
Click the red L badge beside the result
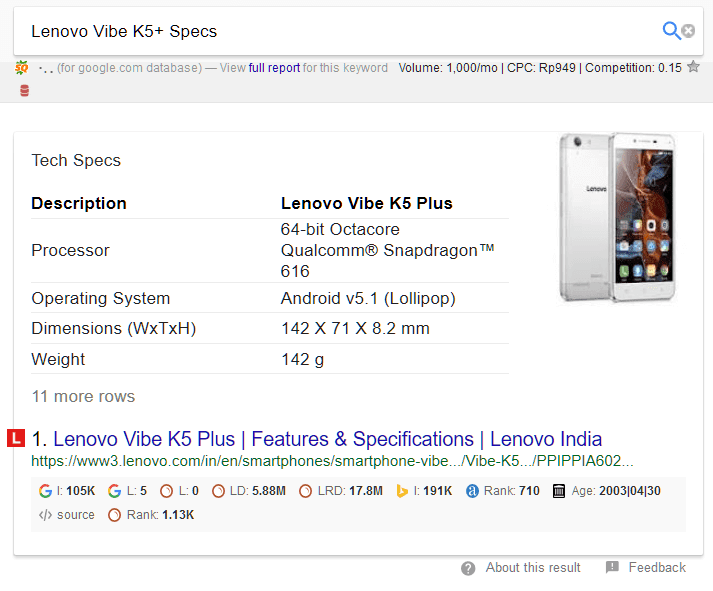[16, 438]
